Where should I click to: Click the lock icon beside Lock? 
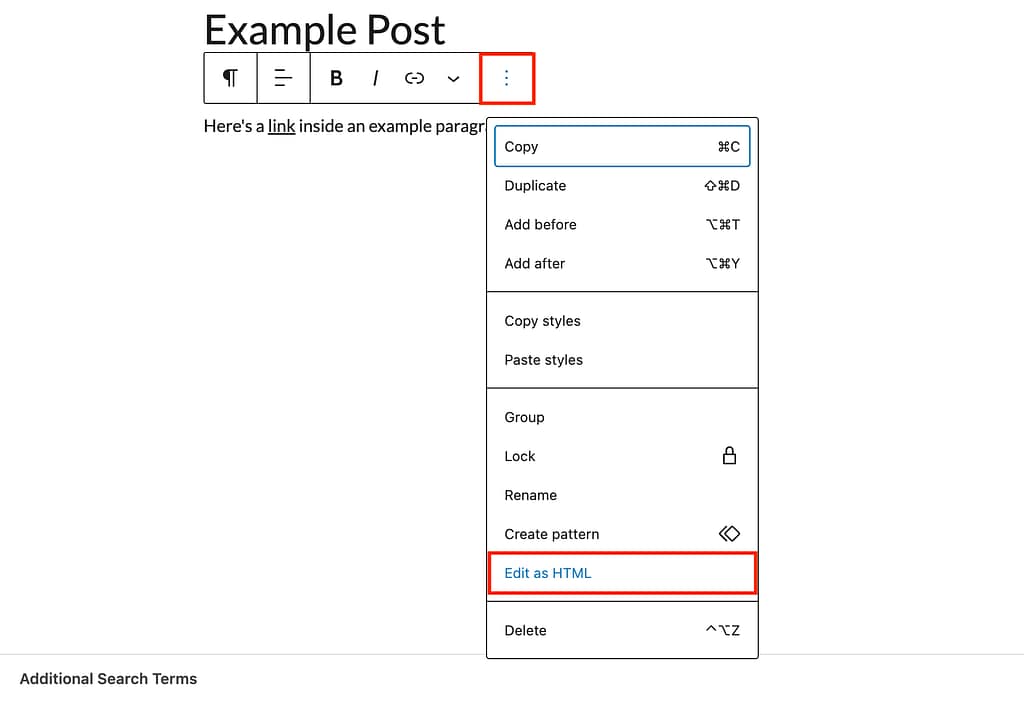(x=729, y=456)
